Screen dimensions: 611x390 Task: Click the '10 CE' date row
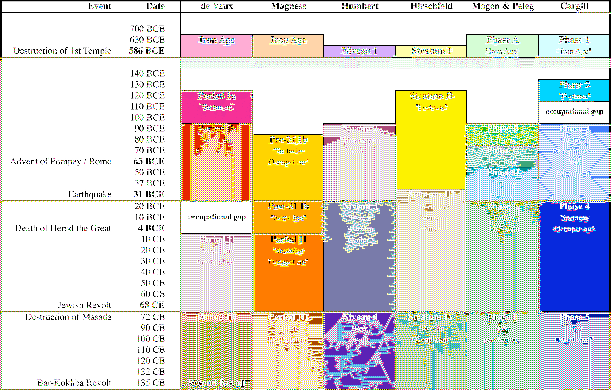pyautogui.click(x=153, y=239)
